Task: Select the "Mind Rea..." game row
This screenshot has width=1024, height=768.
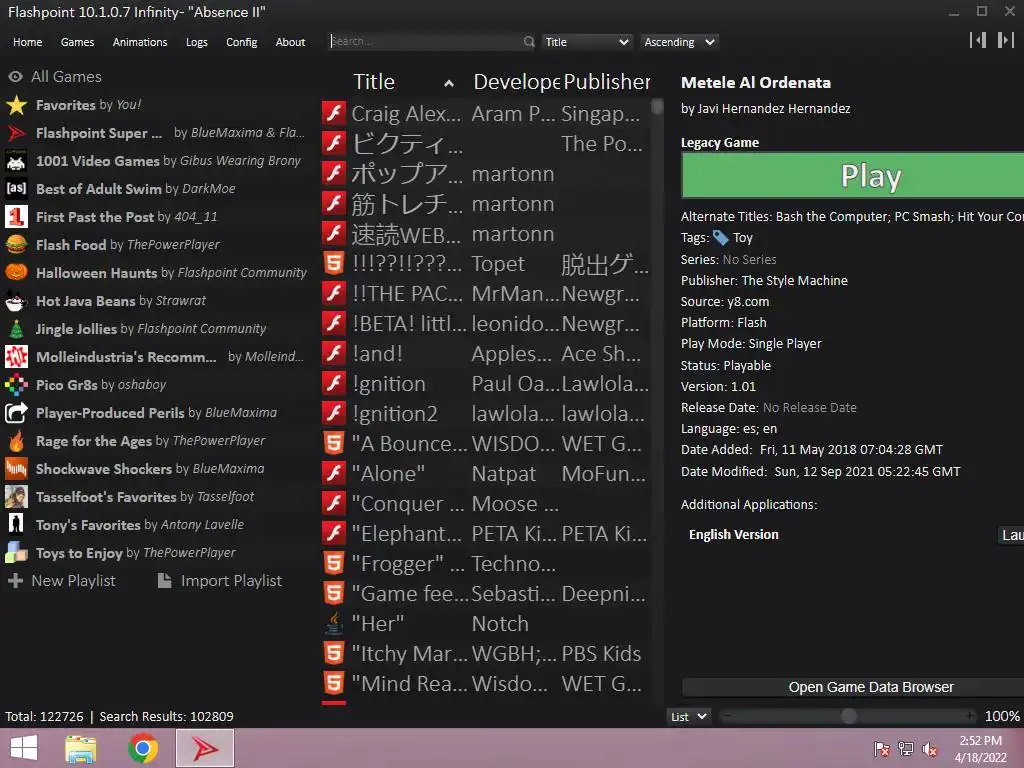Action: pos(486,684)
